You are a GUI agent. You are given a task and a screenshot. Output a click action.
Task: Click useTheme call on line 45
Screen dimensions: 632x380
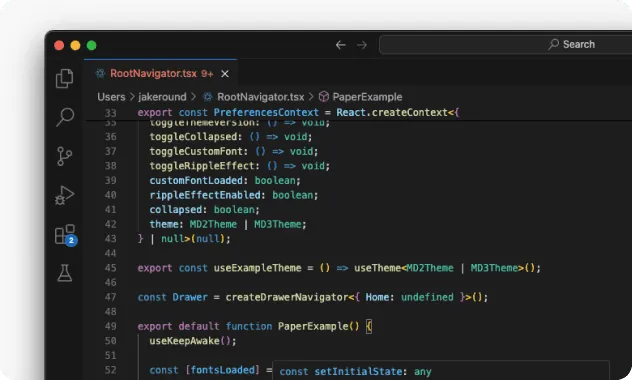click(377, 268)
